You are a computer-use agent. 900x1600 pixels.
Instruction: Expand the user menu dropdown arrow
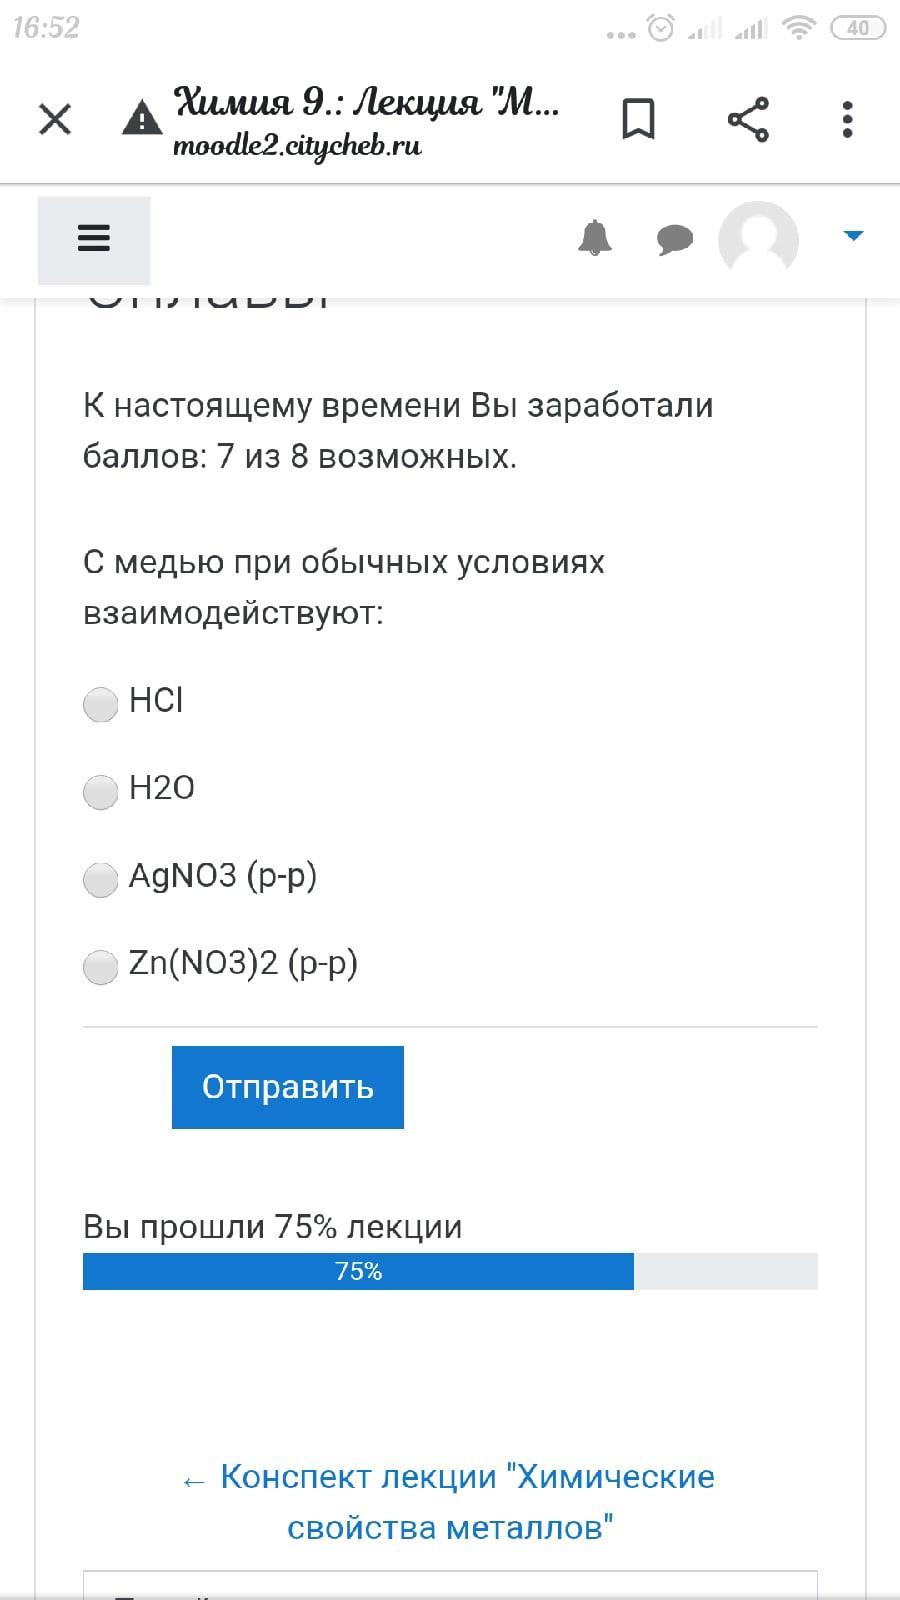(x=853, y=236)
